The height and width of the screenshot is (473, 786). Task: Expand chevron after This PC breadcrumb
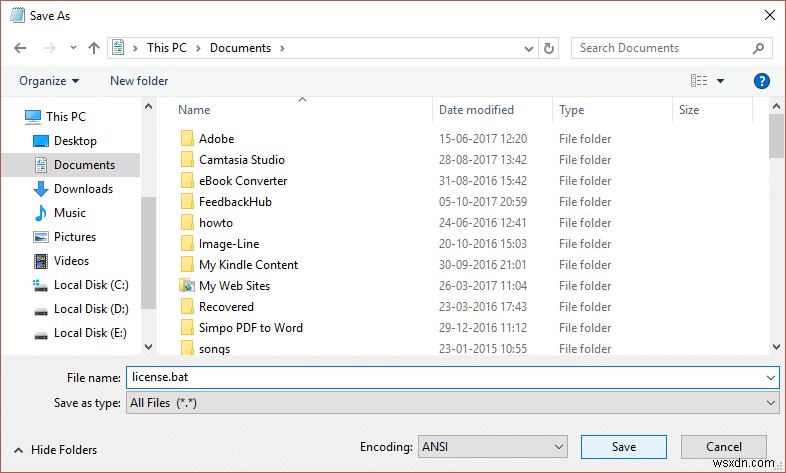pyautogui.click(x=199, y=49)
